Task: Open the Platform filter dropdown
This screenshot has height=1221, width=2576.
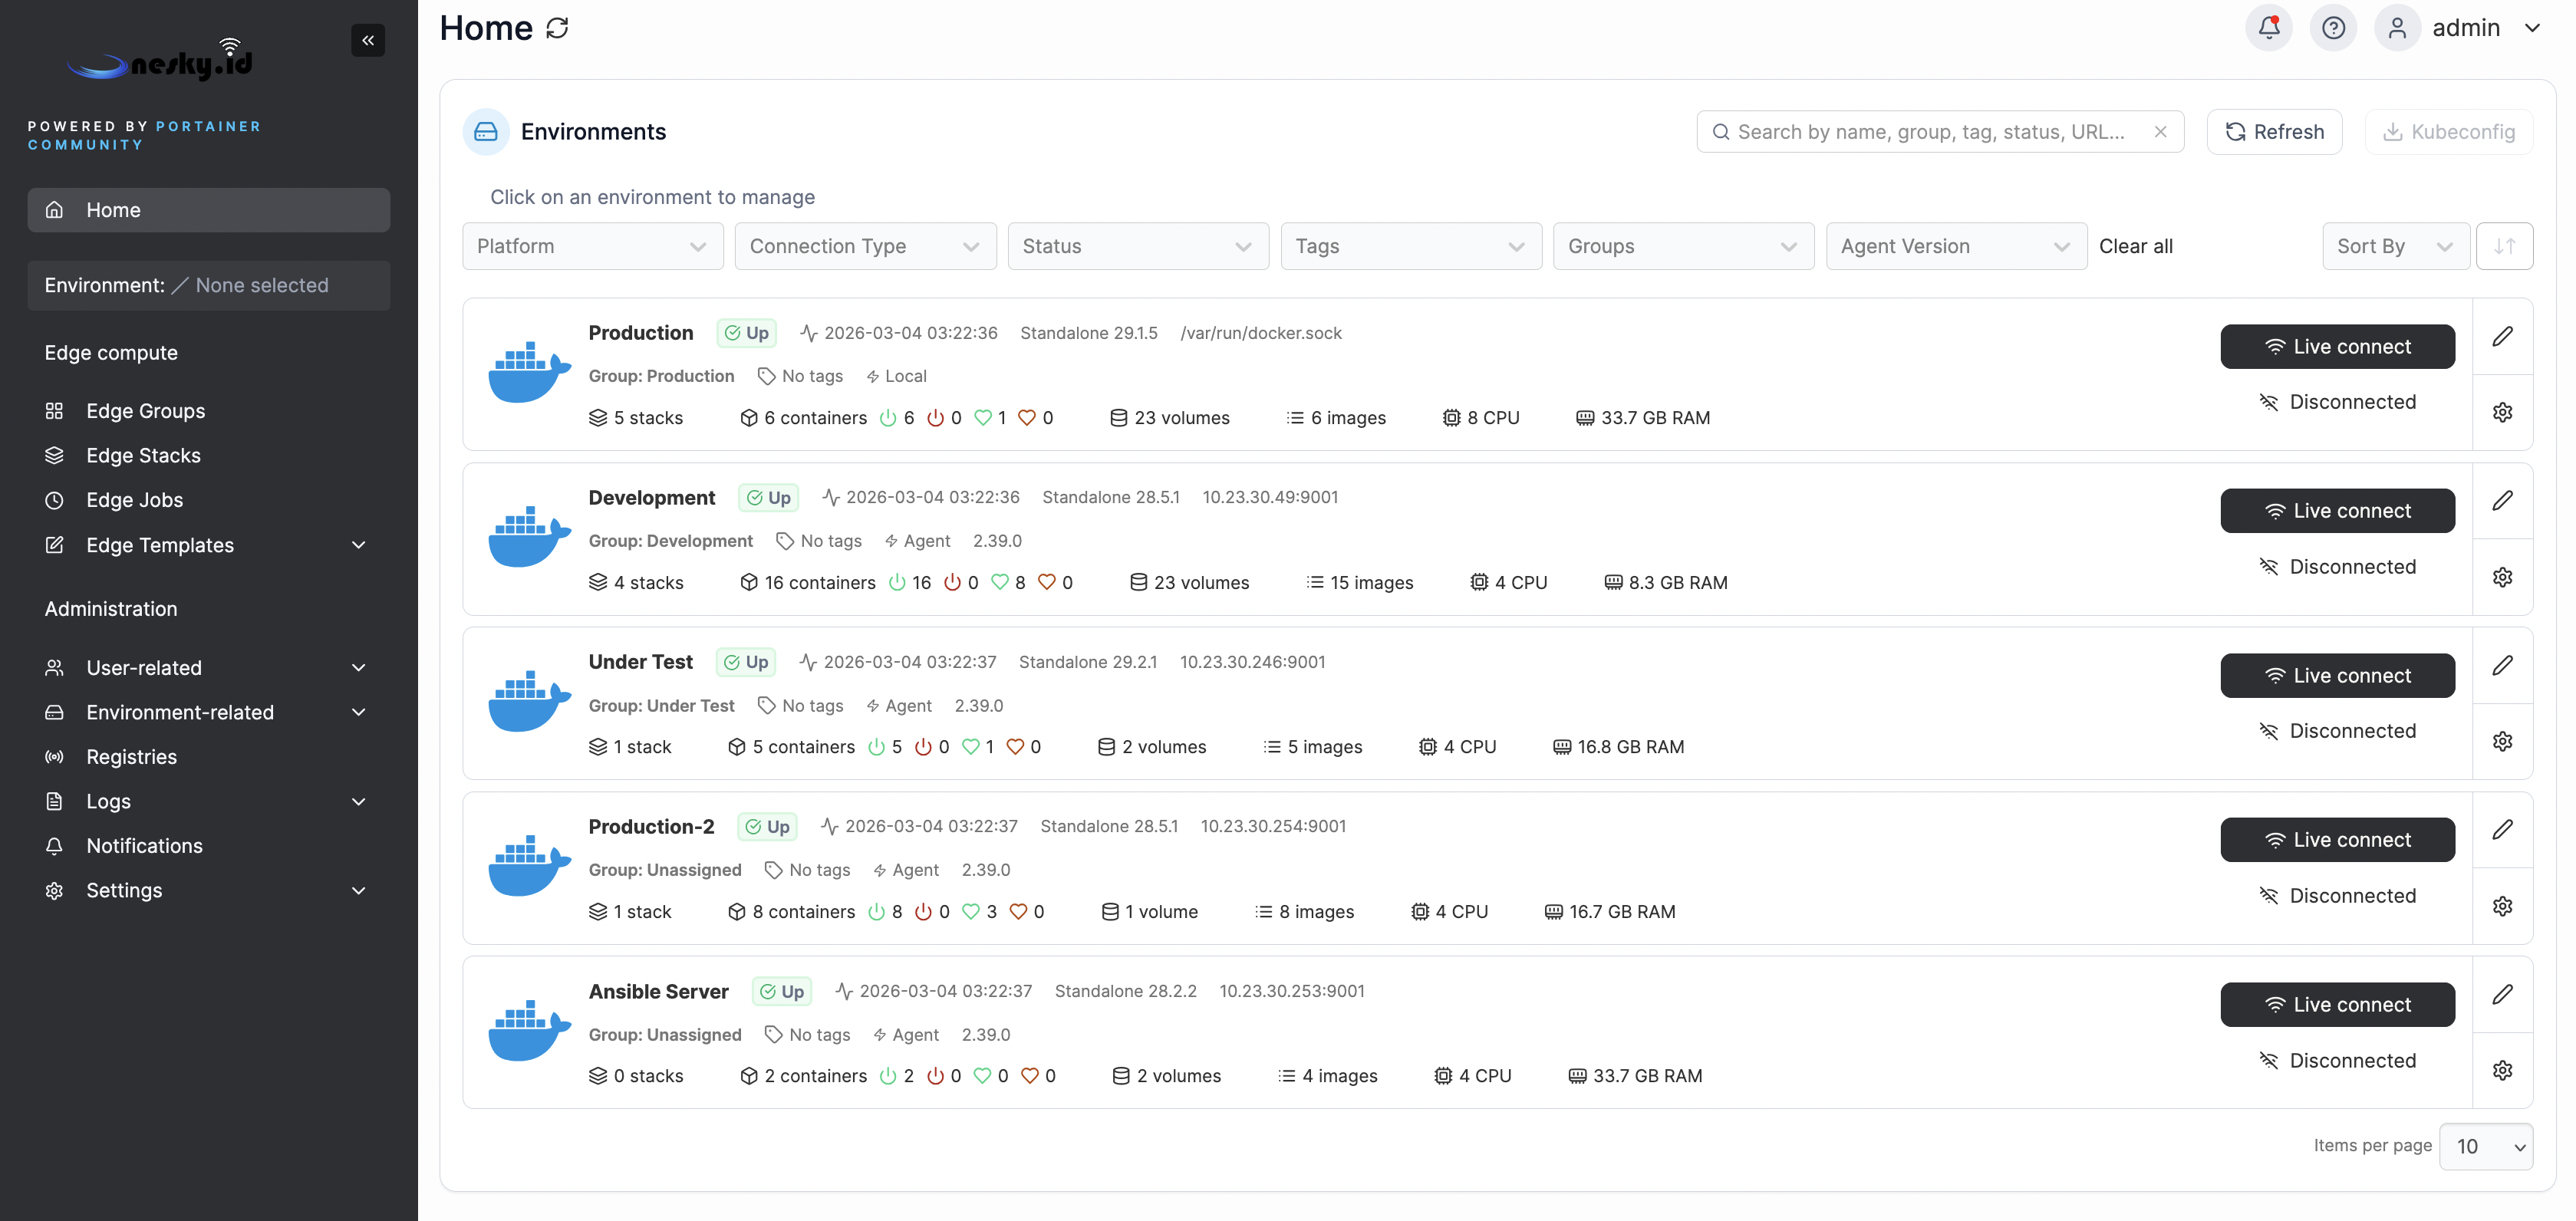Action: point(592,246)
